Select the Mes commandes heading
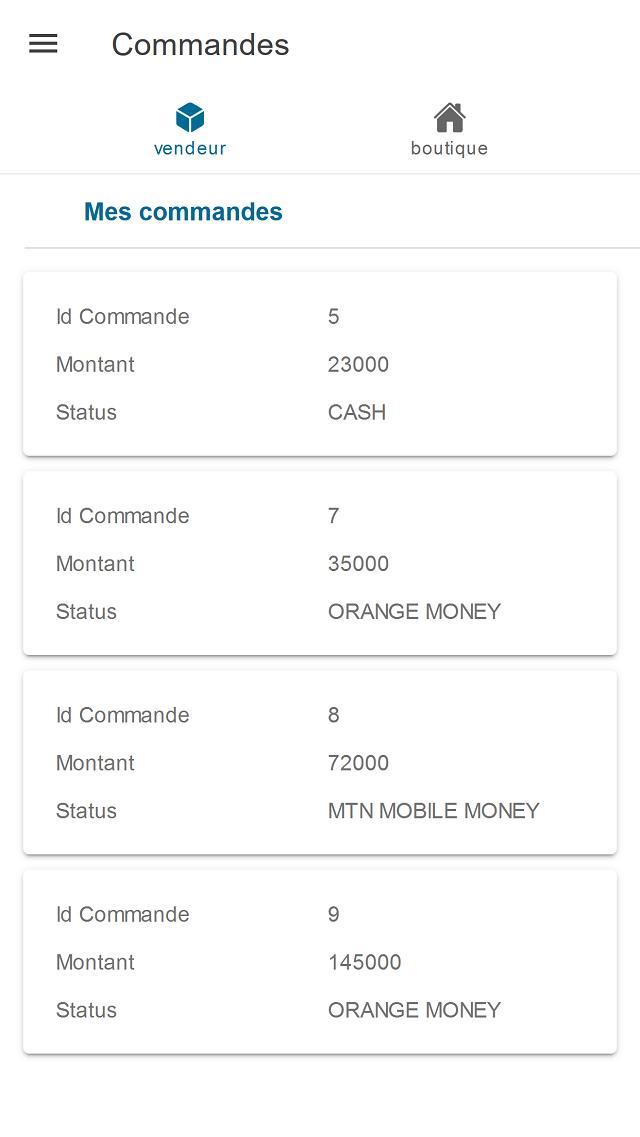 pos(183,212)
